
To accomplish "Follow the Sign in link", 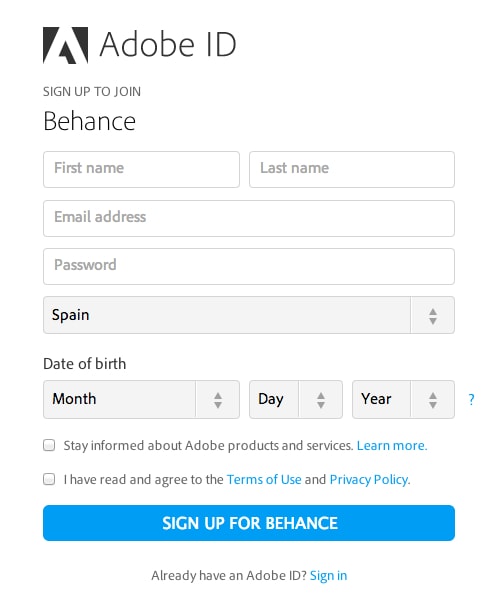I will coord(328,576).
